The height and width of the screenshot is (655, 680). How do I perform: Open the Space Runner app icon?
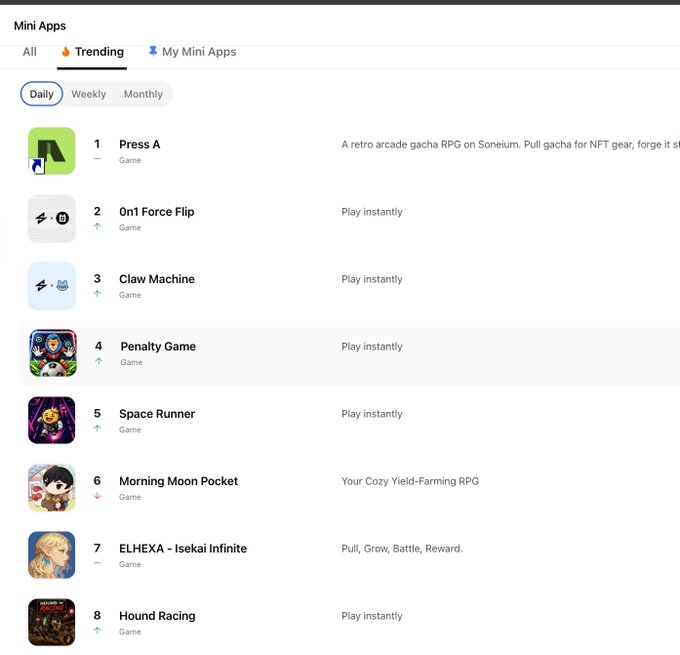point(52,420)
